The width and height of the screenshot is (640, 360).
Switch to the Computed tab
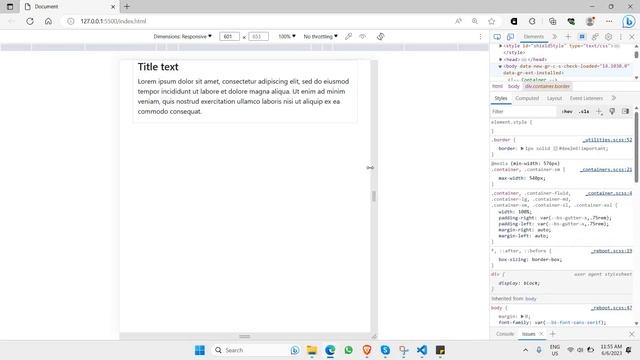click(x=527, y=98)
